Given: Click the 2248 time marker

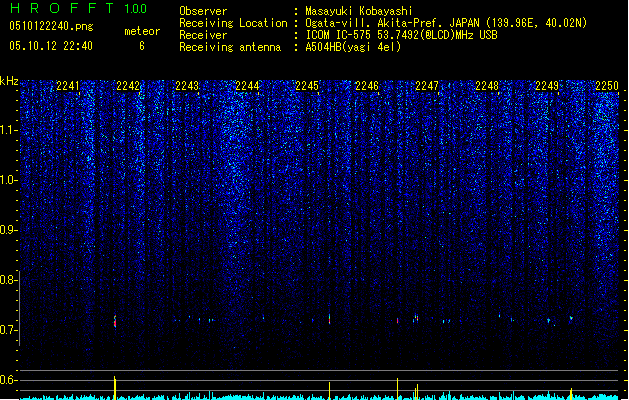Looking at the screenshot, I should tap(487, 86).
